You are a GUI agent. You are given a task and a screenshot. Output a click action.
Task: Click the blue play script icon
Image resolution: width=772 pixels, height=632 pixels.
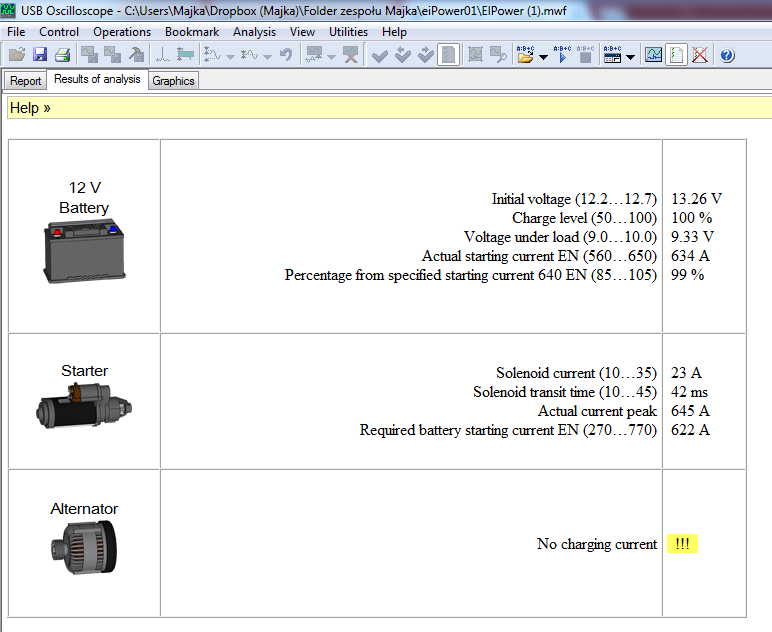pos(562,56)
